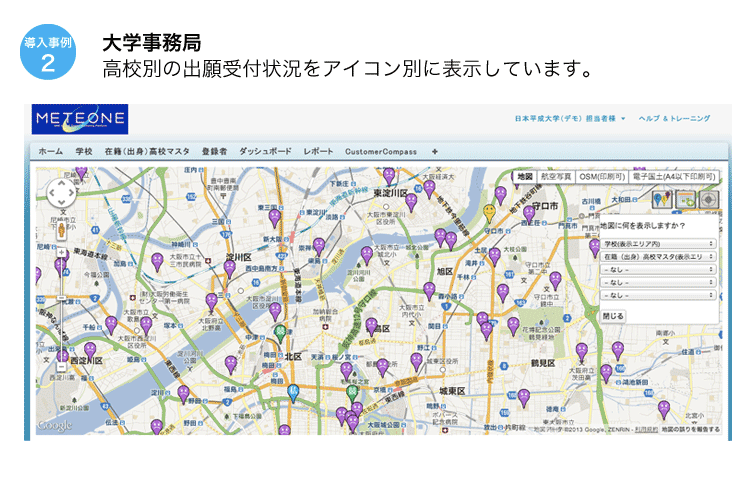750x500 pixels.
Task: Open the map markers layer icon
Action: (x=664, y=198)
